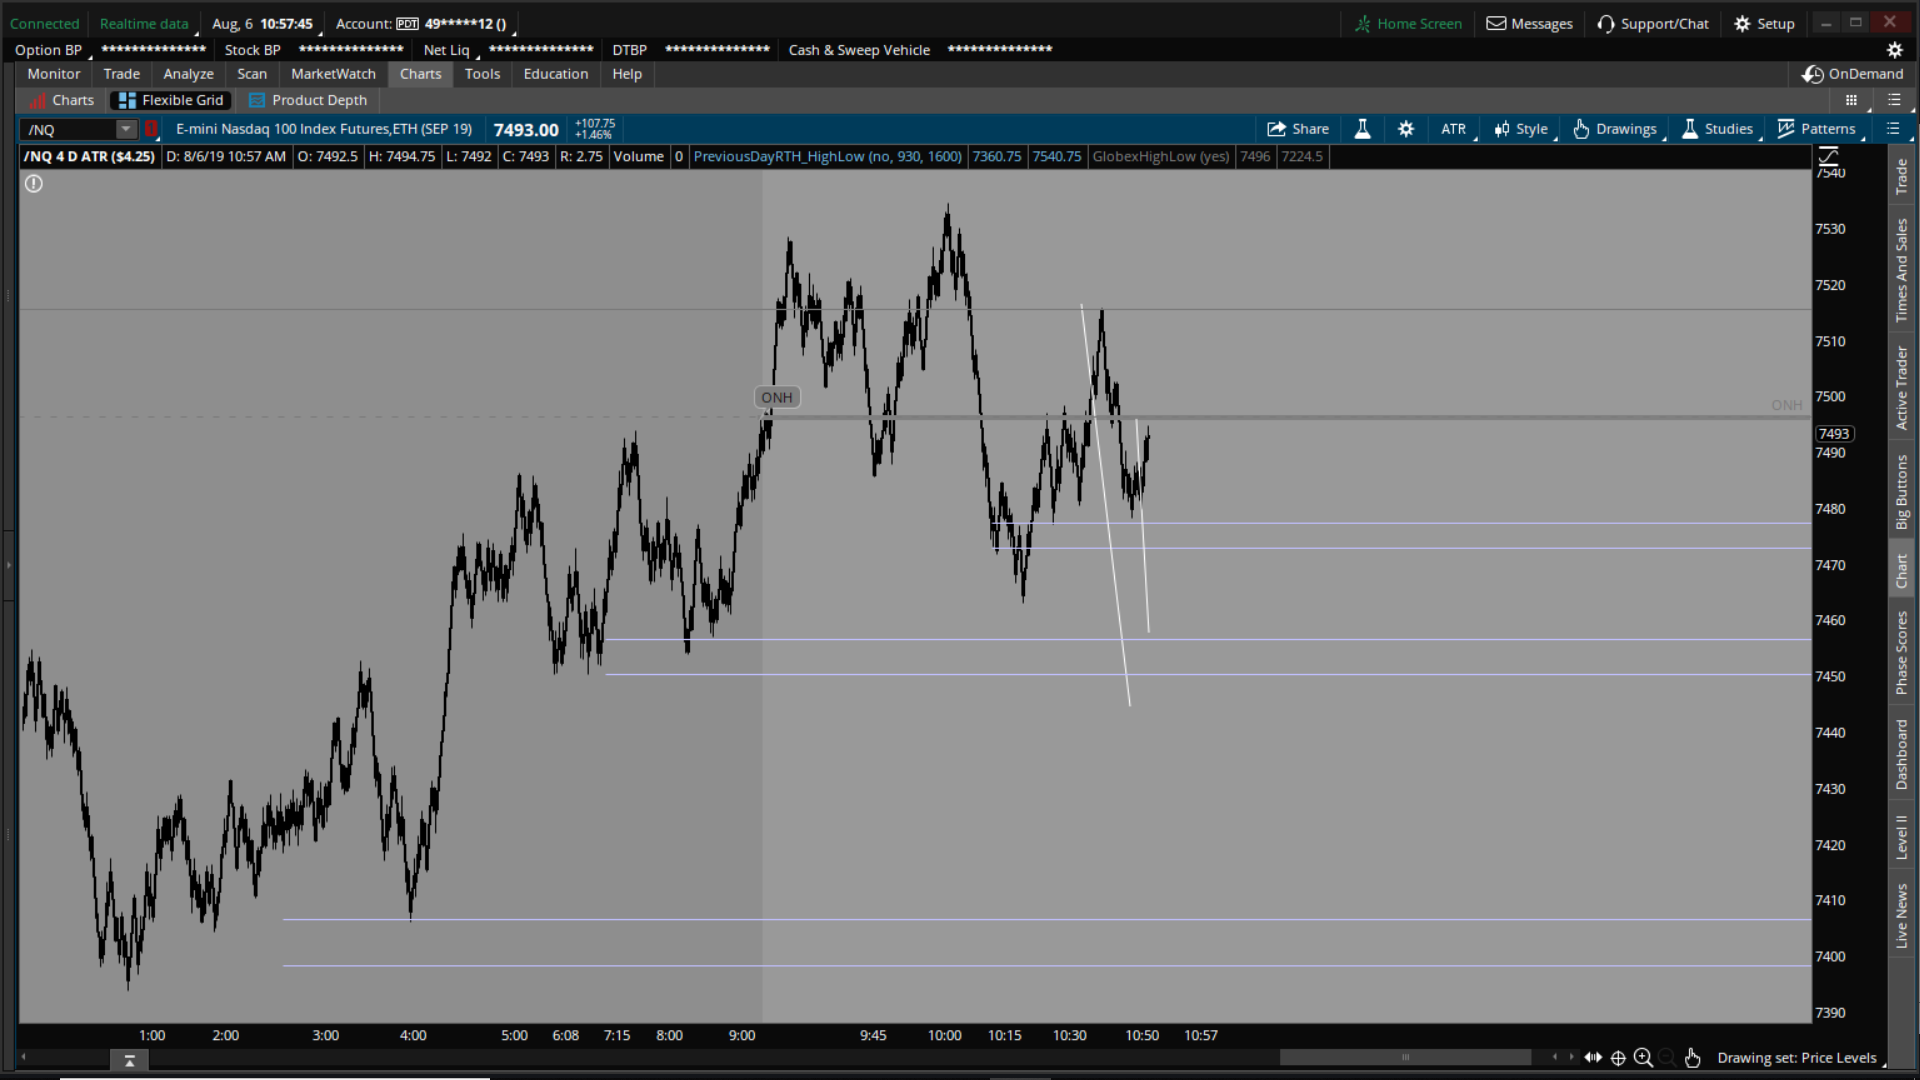This screenshot has width=1920, height=1080.
Task: Click the Realtime data status
Action: tap(144, 24)
